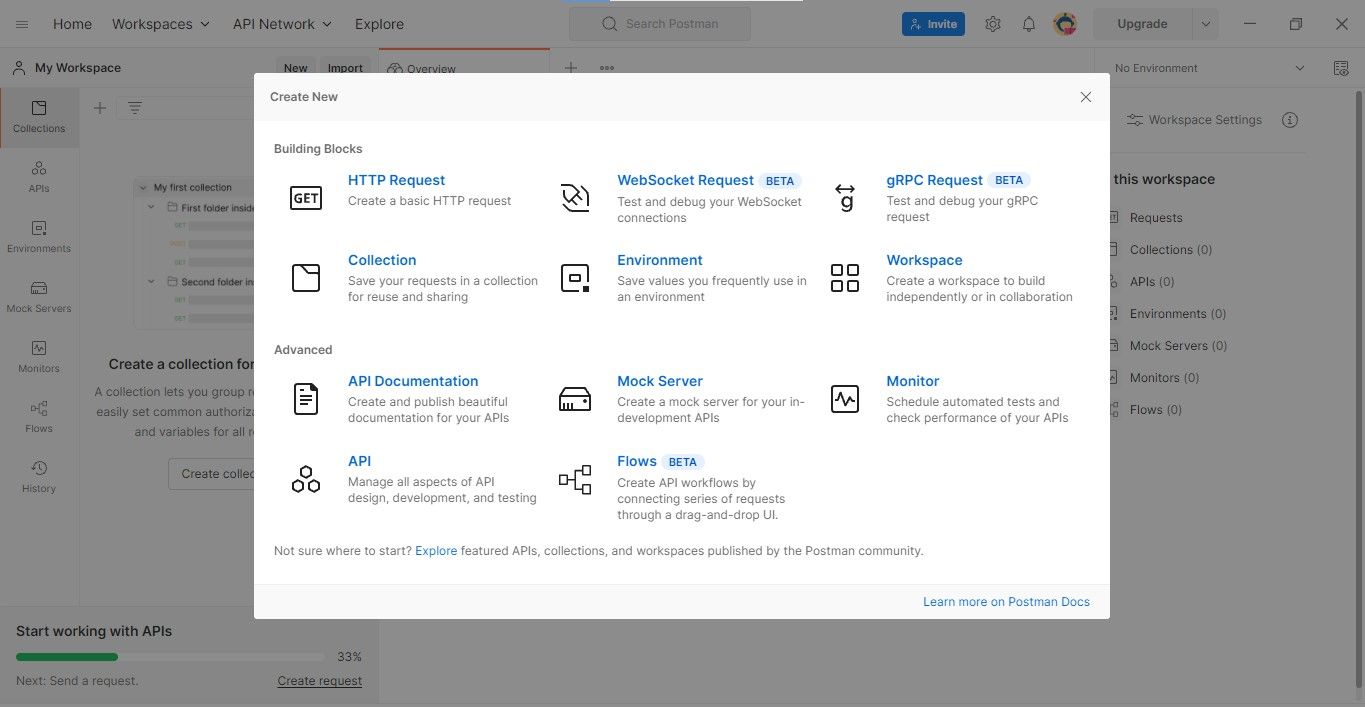This screenshot has height=707, width=1365.
Task: Open the environment quick look icon
Action: pos(1341,68)
